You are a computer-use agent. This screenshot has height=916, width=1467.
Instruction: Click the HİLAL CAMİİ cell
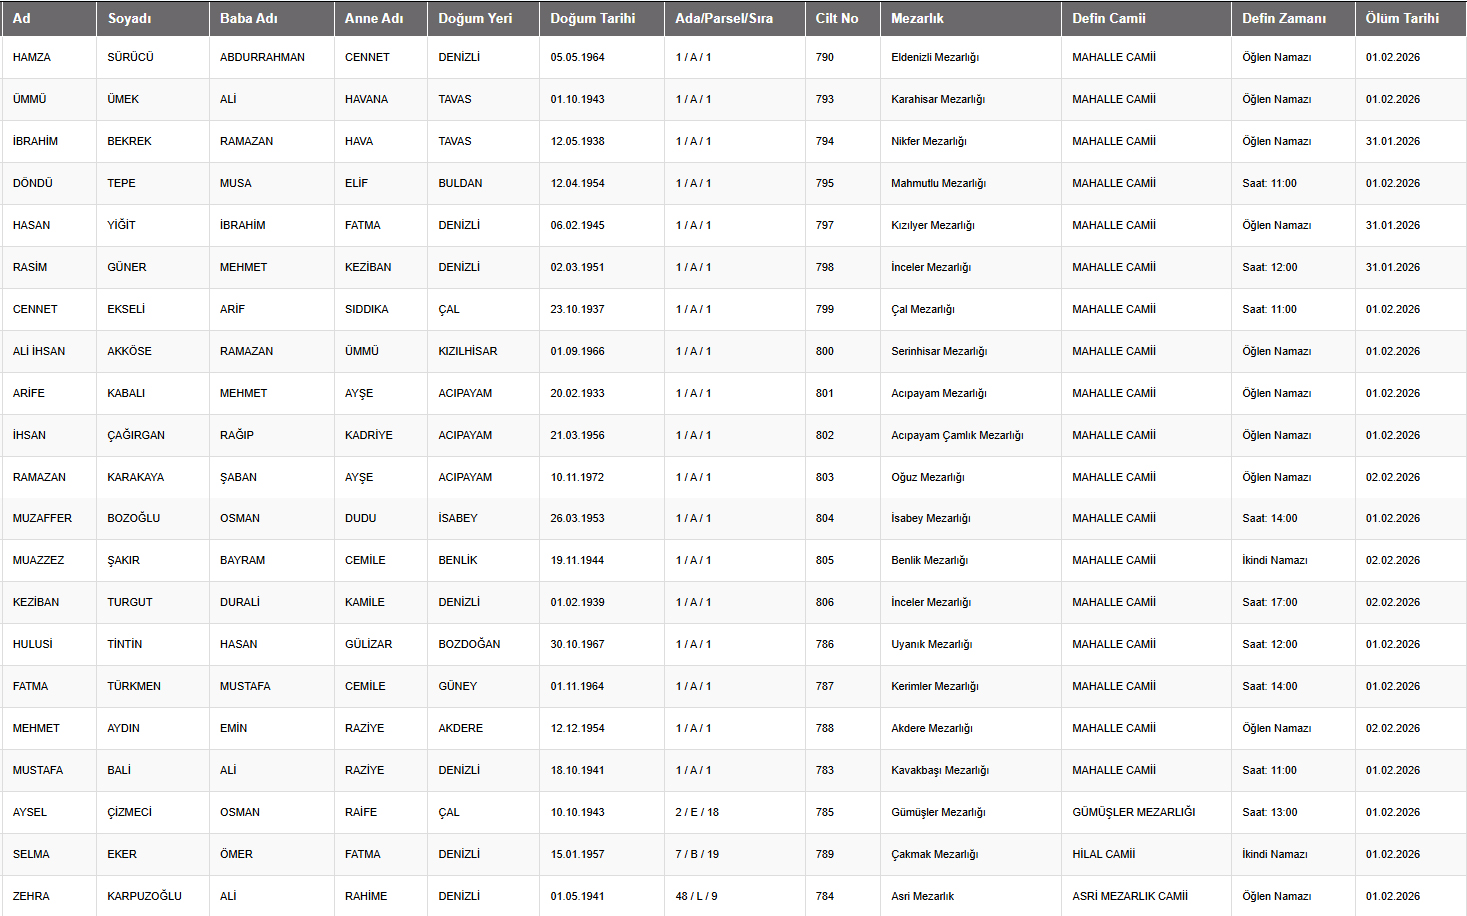tap(1104, 854)
